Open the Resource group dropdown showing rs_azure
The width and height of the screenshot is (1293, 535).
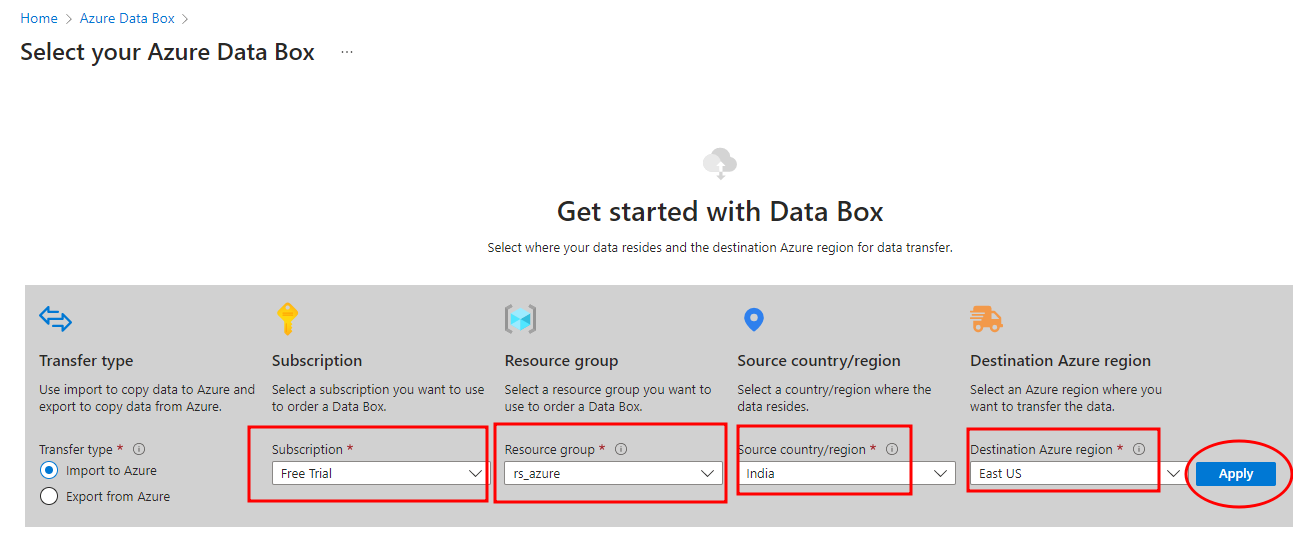click(613, 473)
